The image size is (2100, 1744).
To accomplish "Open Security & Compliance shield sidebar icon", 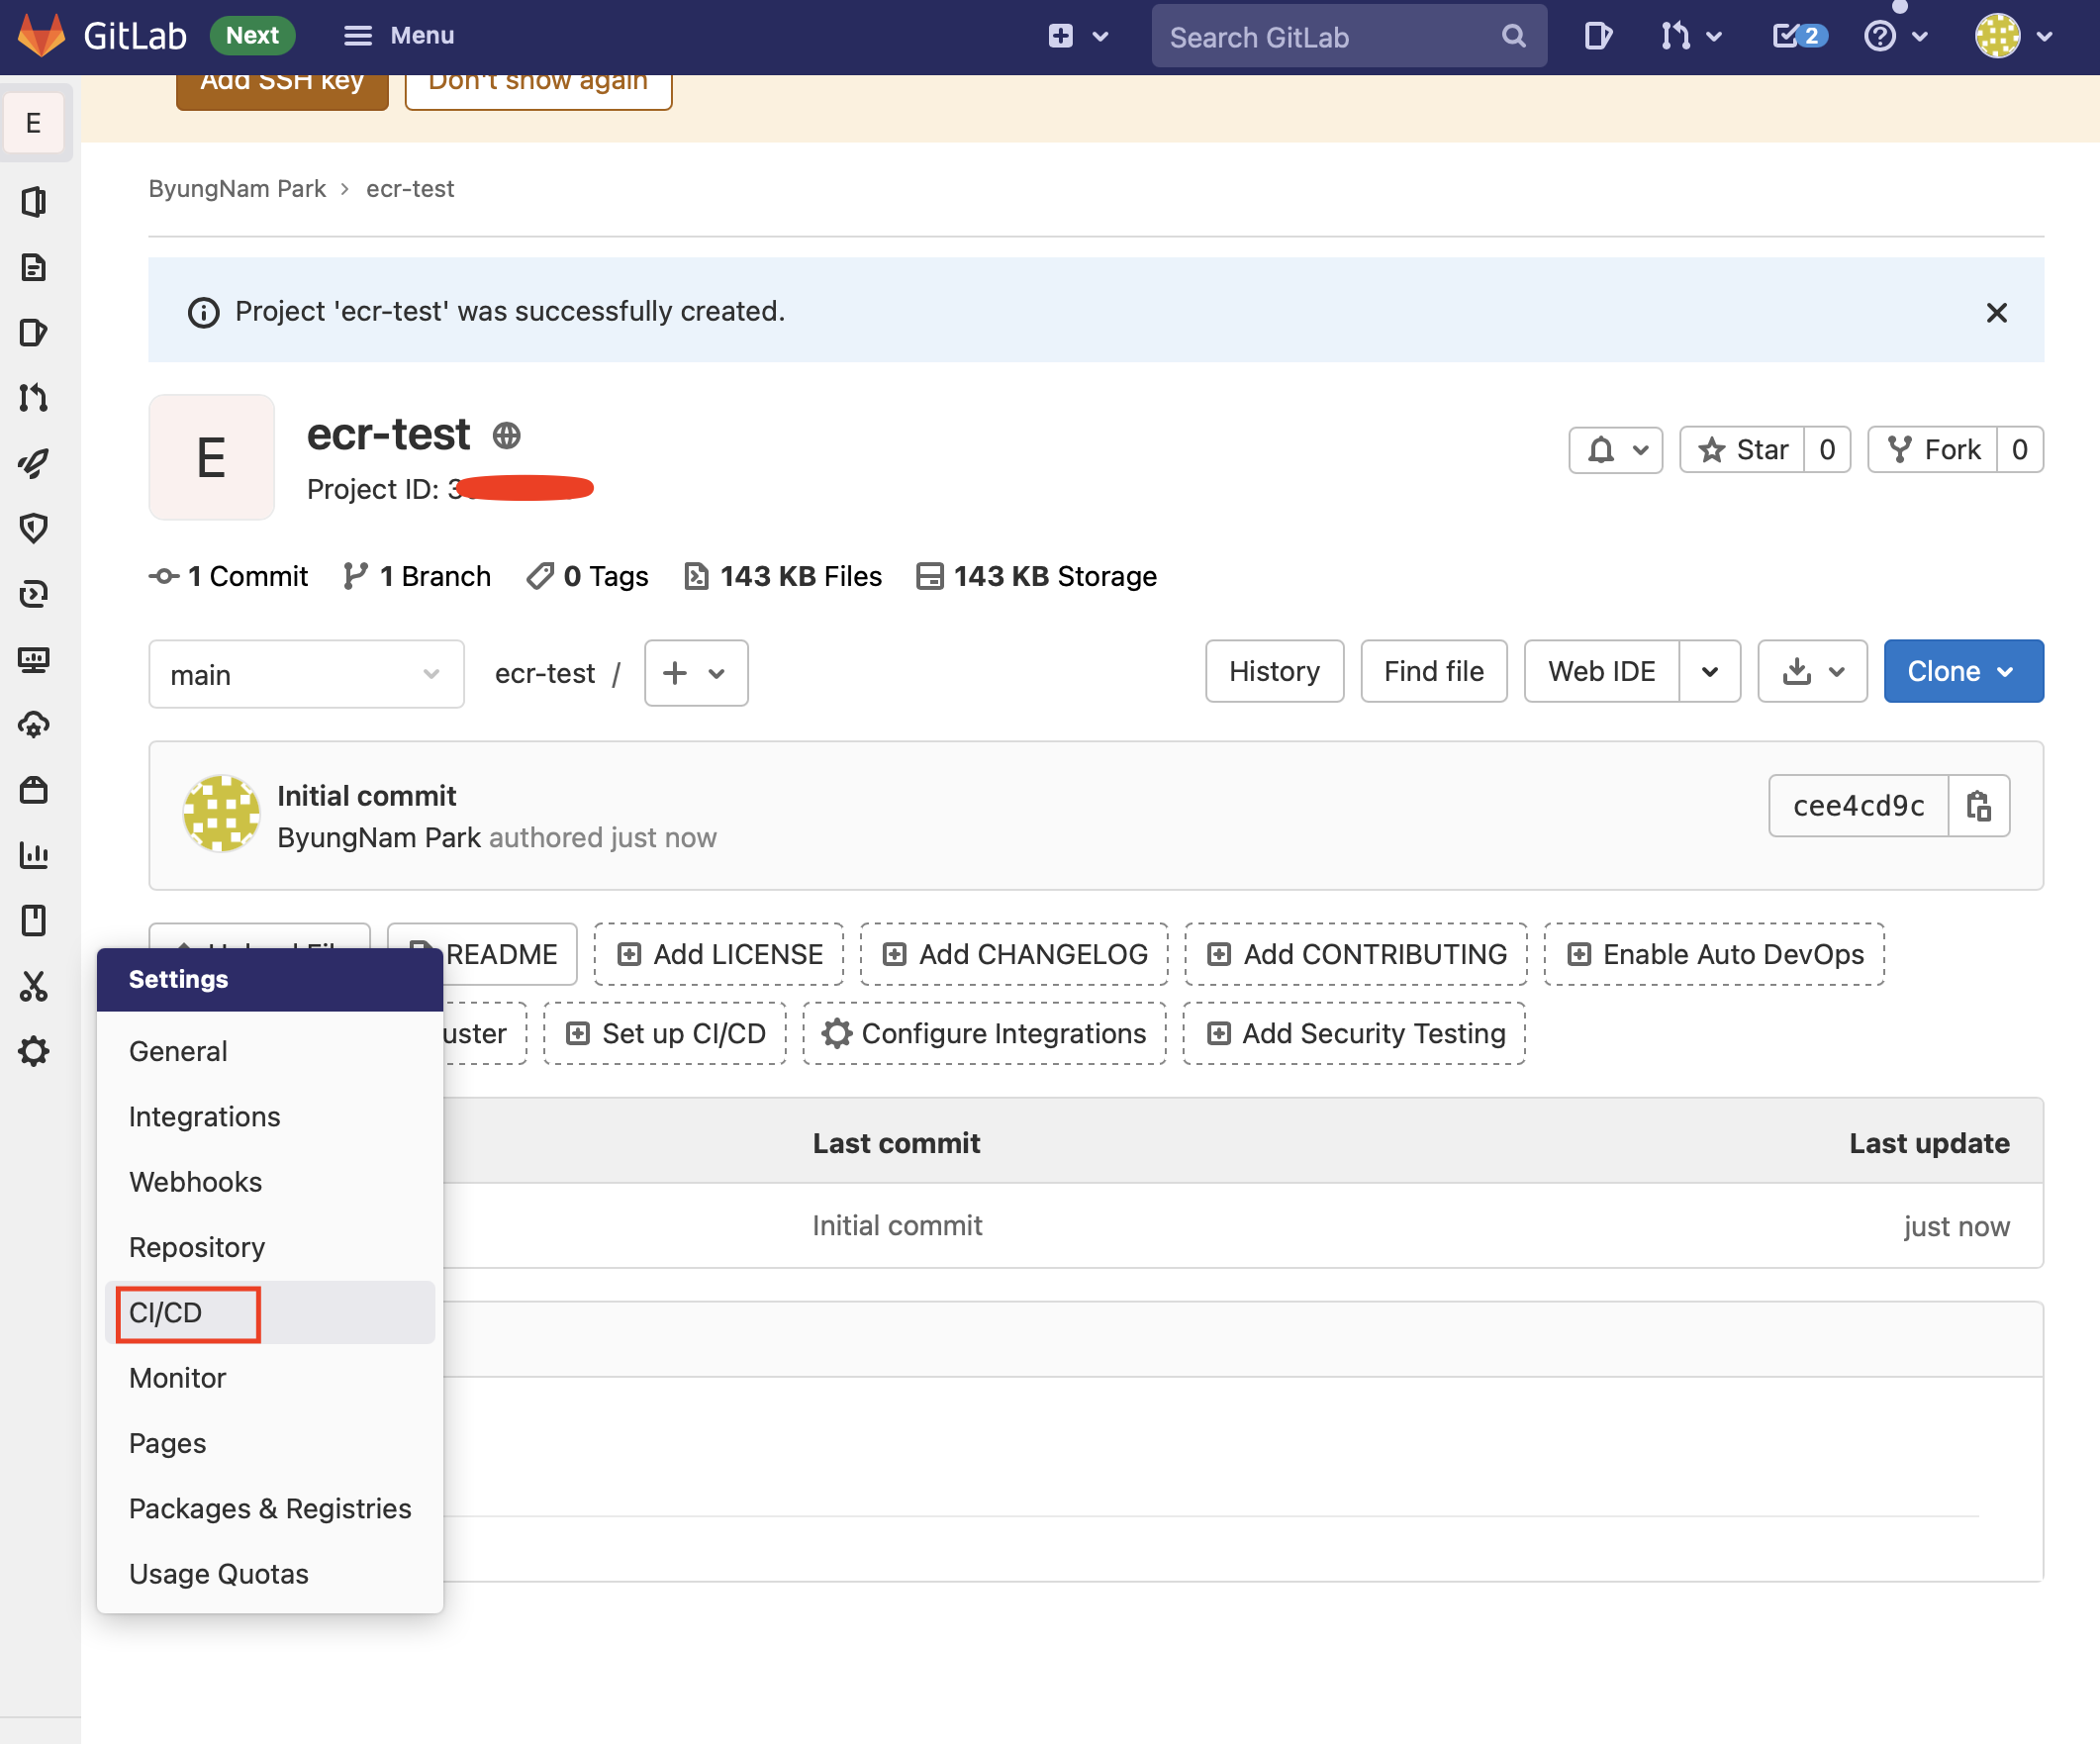I will [x=34, y=528].
